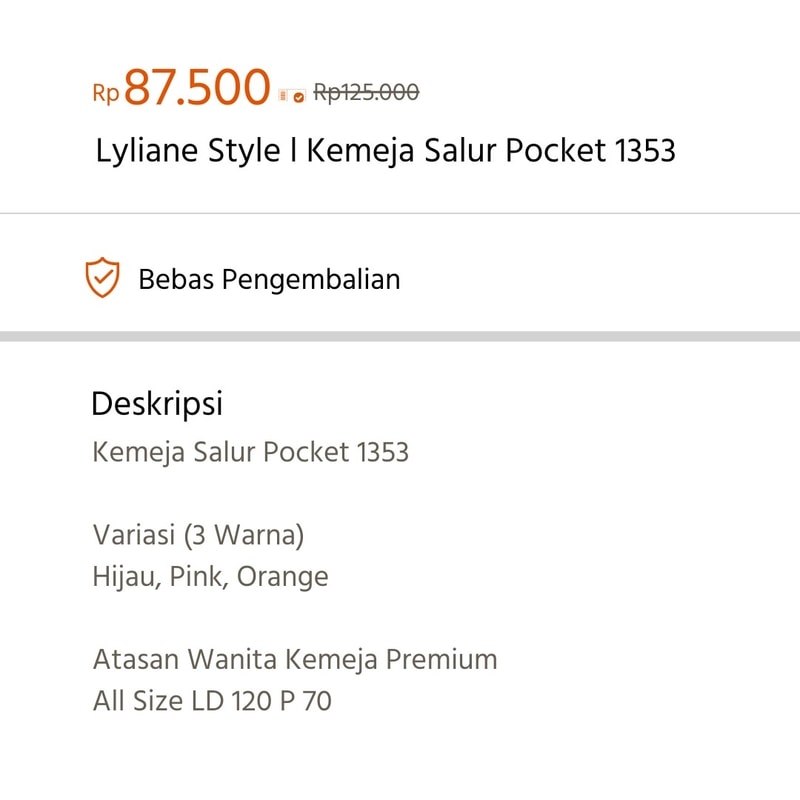This screenshot has width=800, height=800.
Task: Open the Bebas Pengembalian return policy row
Action: (x=400, y=278)
